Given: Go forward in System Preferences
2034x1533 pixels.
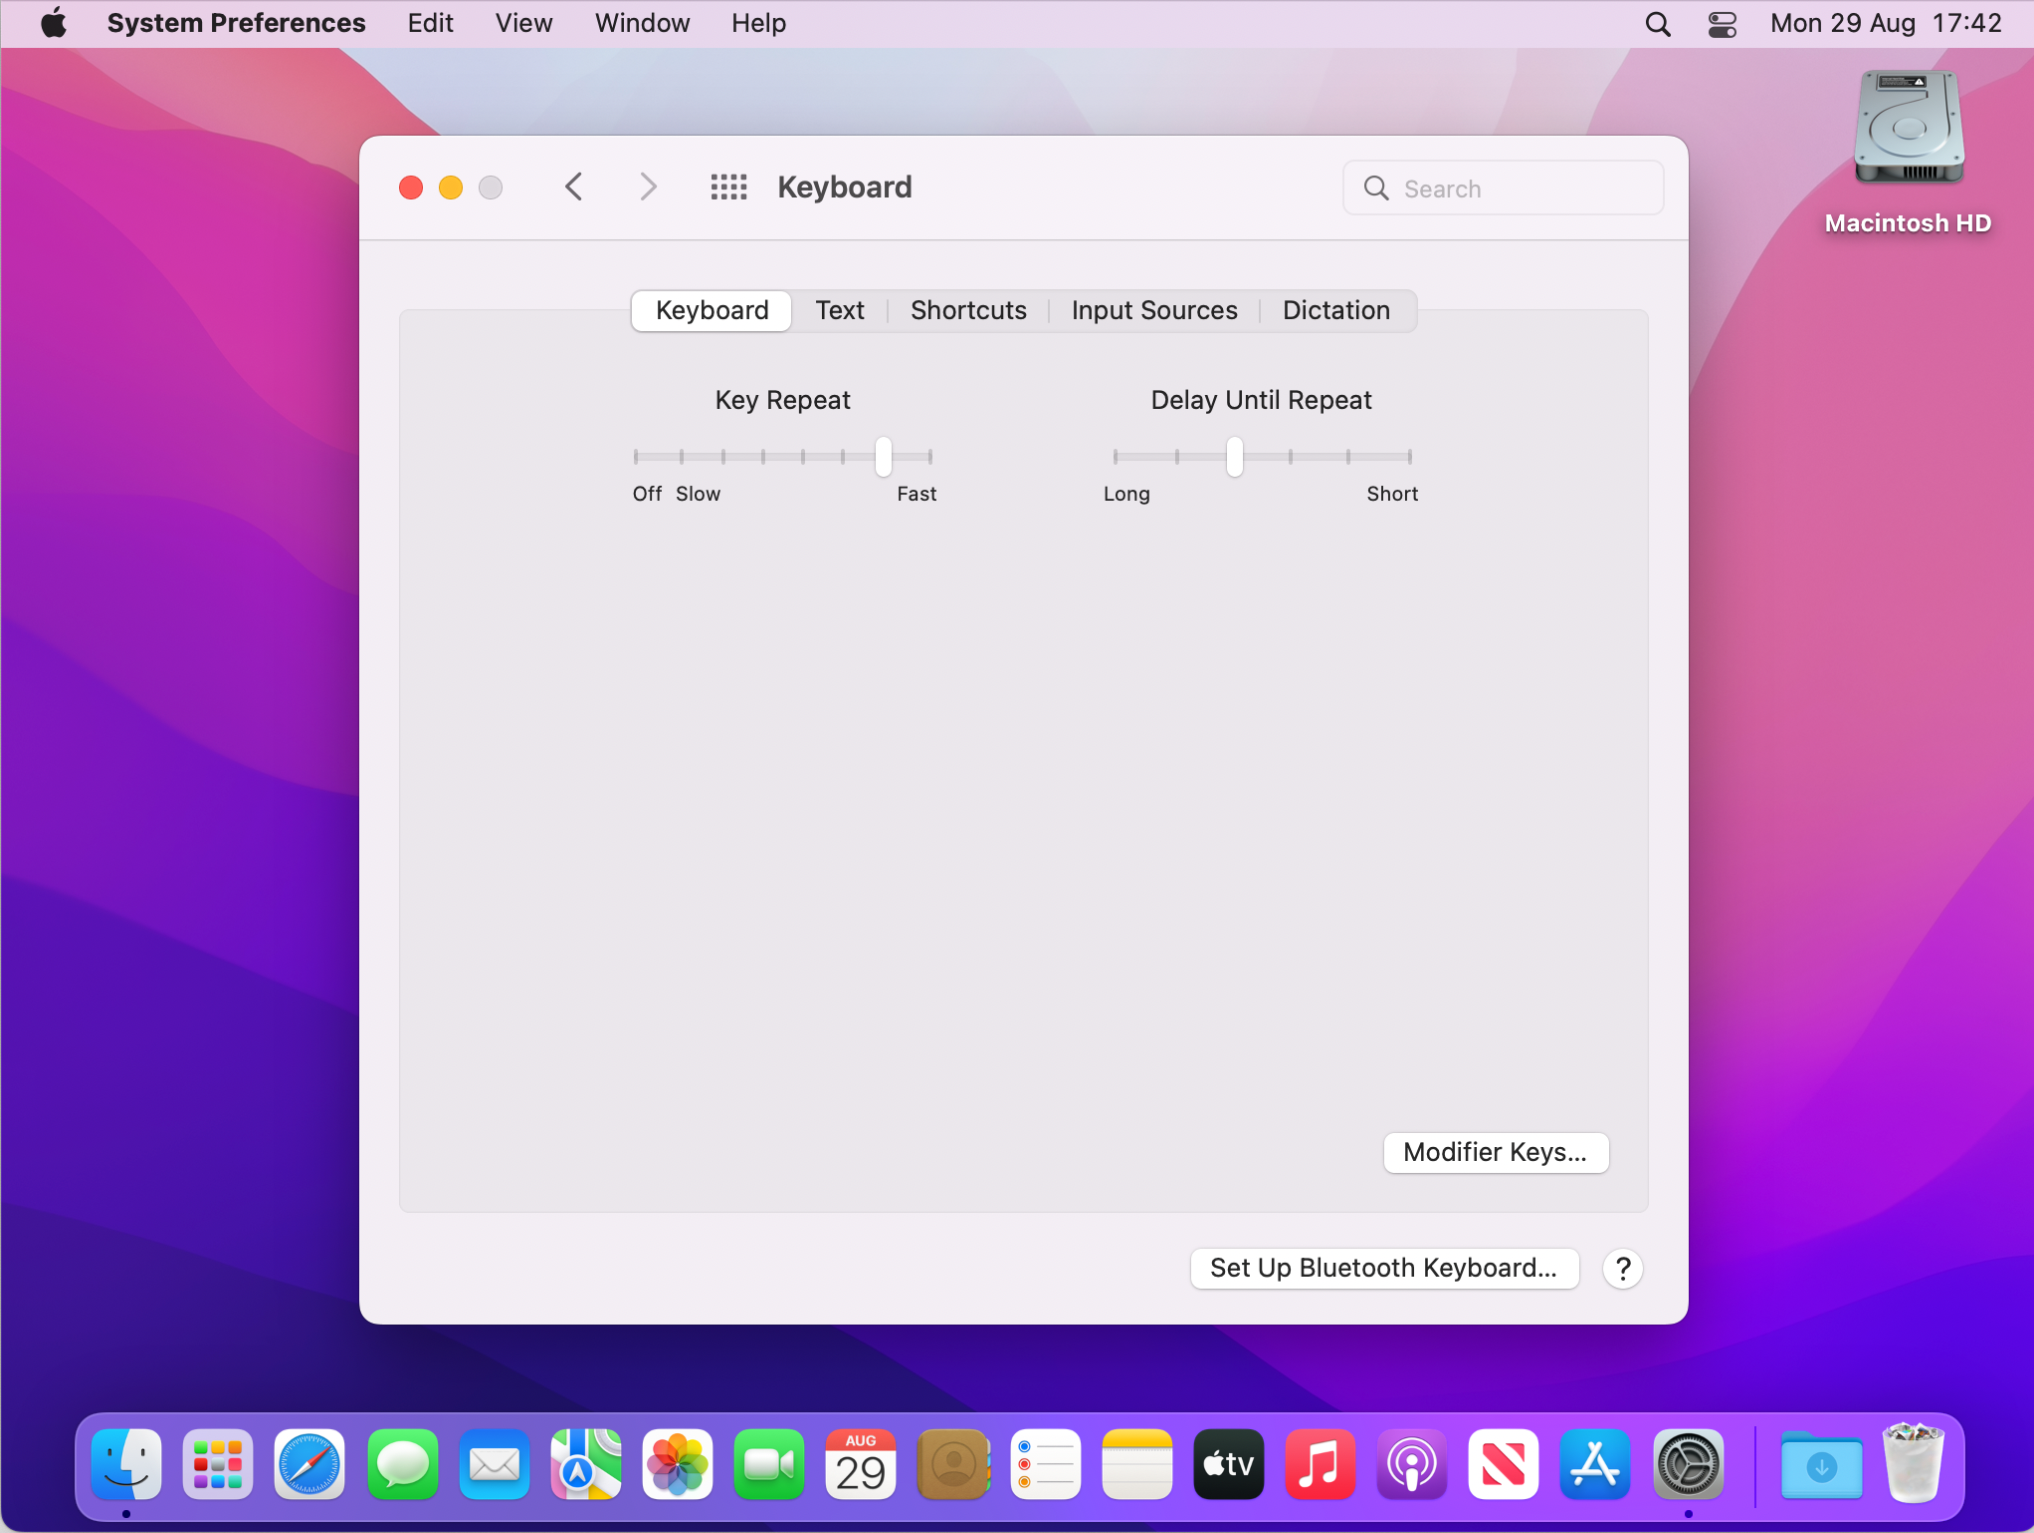Looking at the screenshot, I should 648,187.
